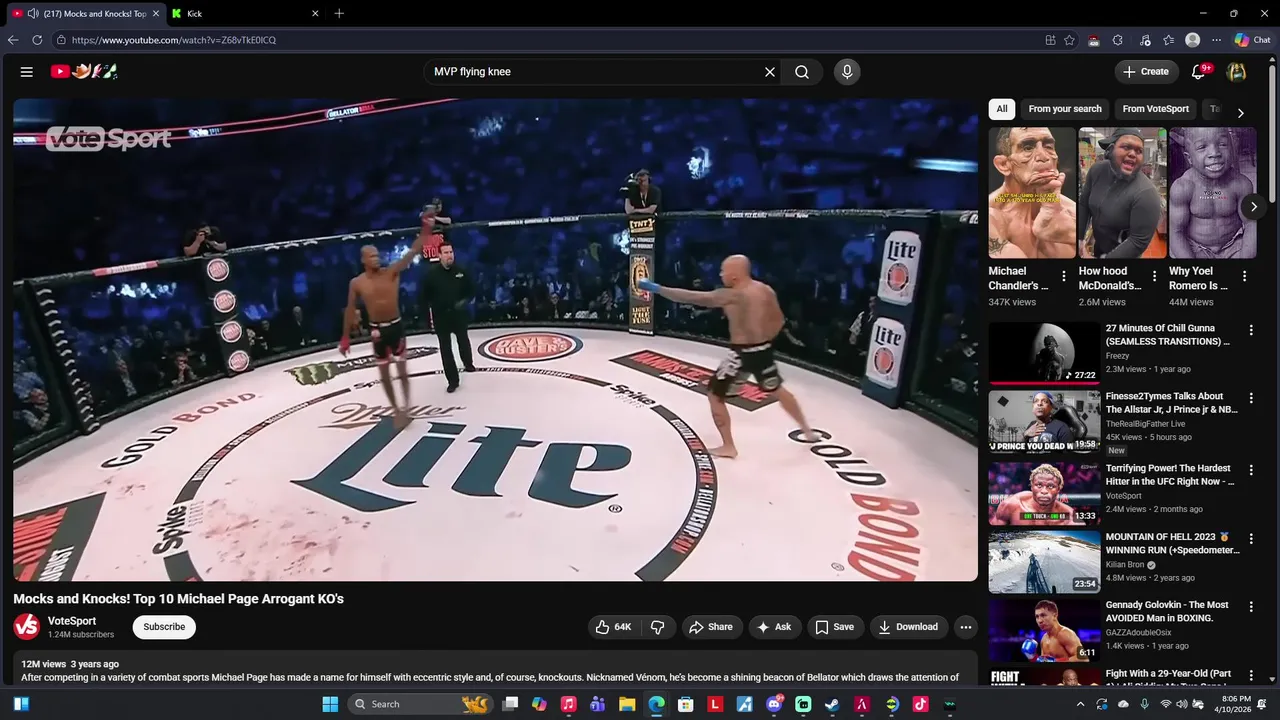Open TikTok from taskbar
Viewport: 1280px width, 720px height.
pyautogui.click(x=920, y=704)
